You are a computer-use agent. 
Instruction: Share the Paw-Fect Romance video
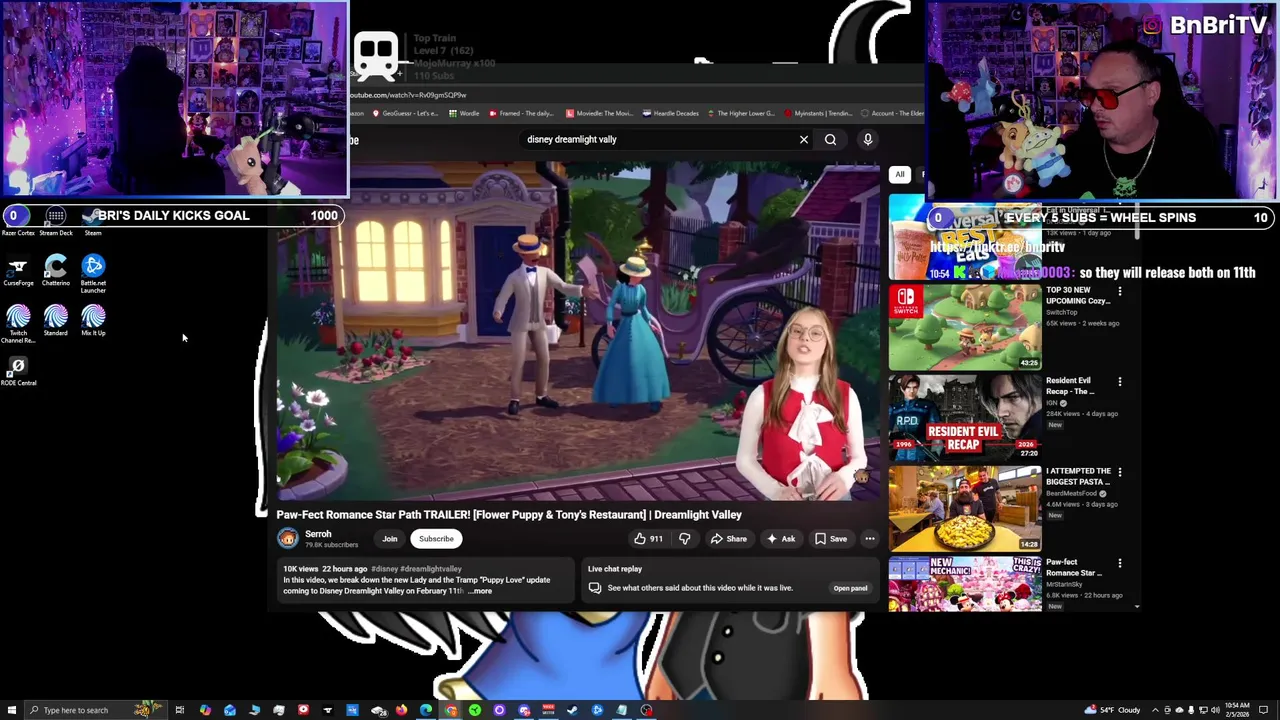coord(729,539)
